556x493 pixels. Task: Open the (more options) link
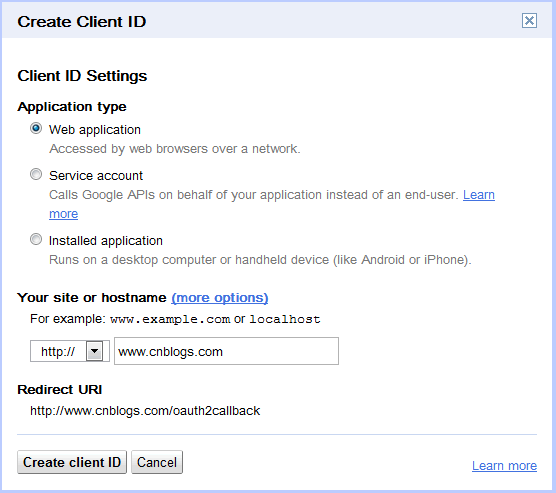tap(220, 298)
